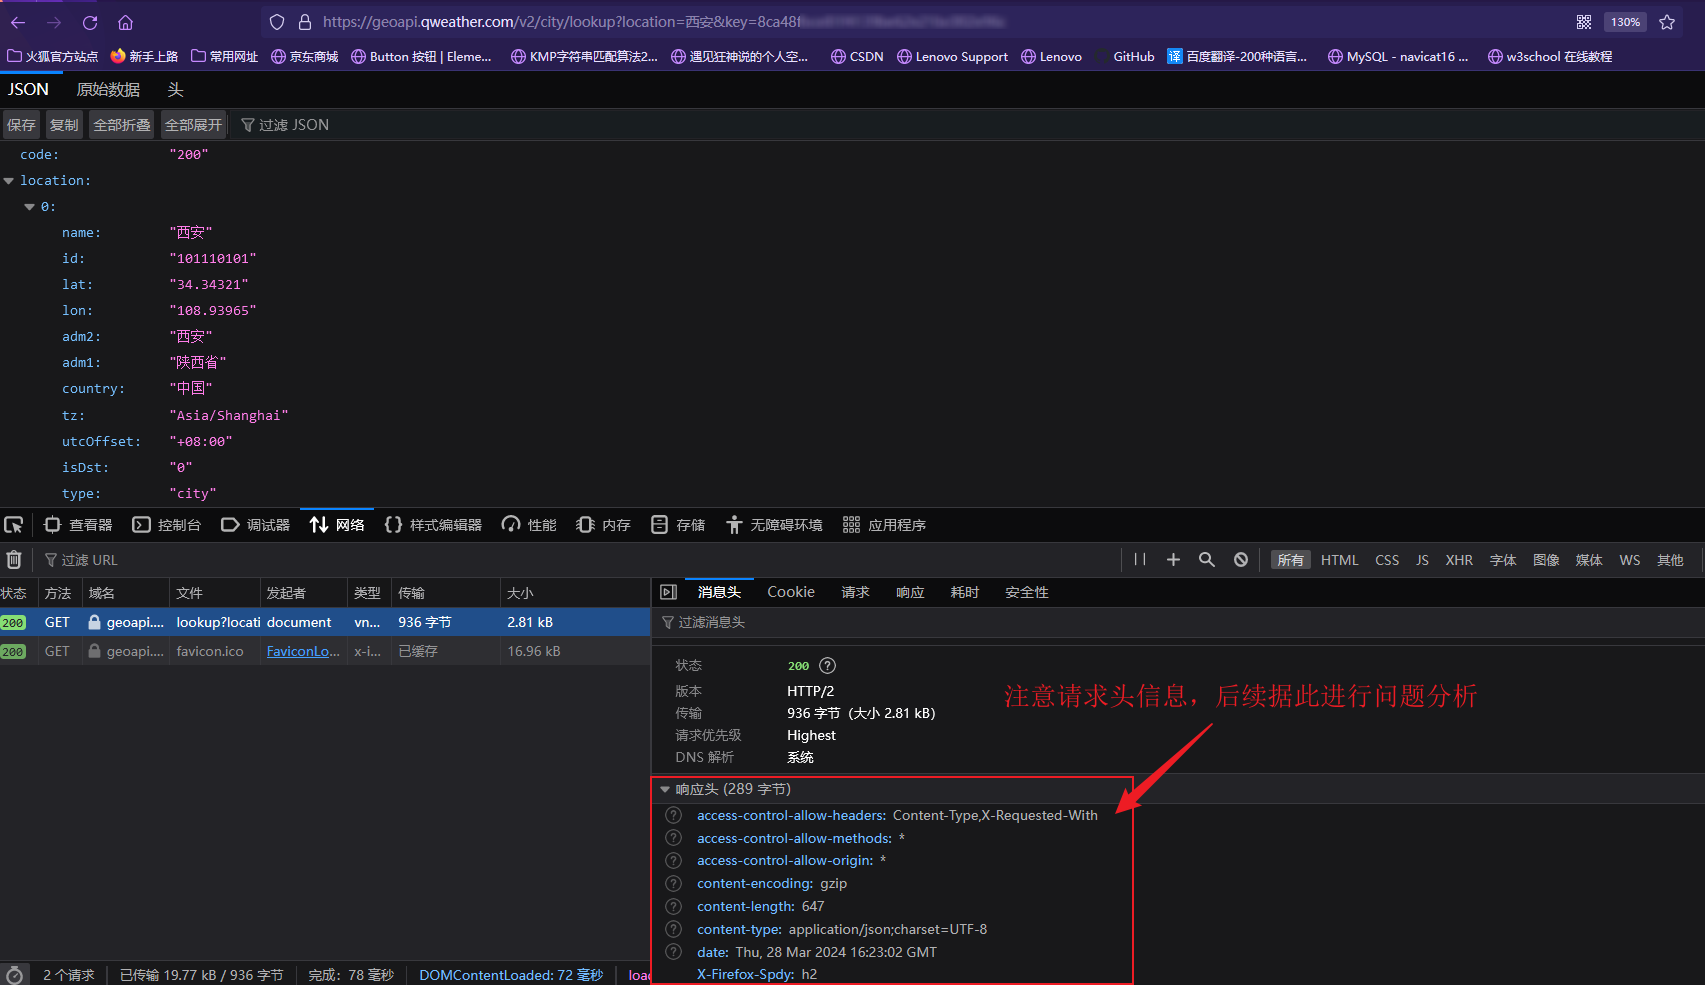
Task: Open the 常用网址 bookmarks folder
Action: 224,57
